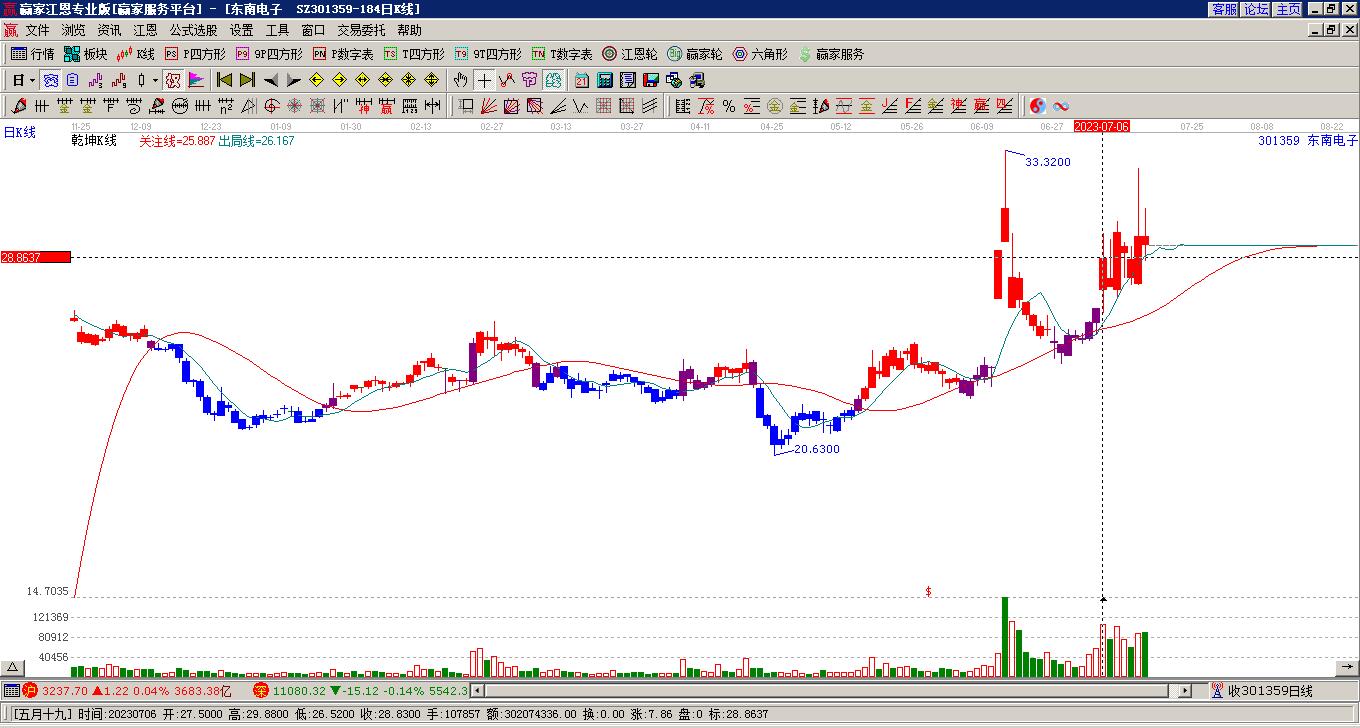Open the 板块 sector view
This screenshot has height=728, width=1360.
tap(86, 54)
